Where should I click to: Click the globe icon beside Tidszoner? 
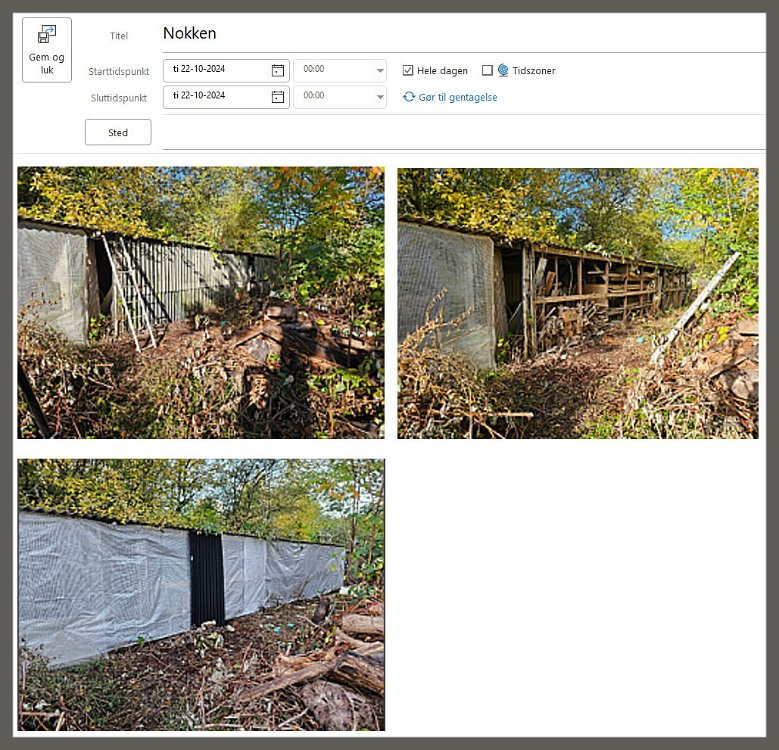pos(503,71)
